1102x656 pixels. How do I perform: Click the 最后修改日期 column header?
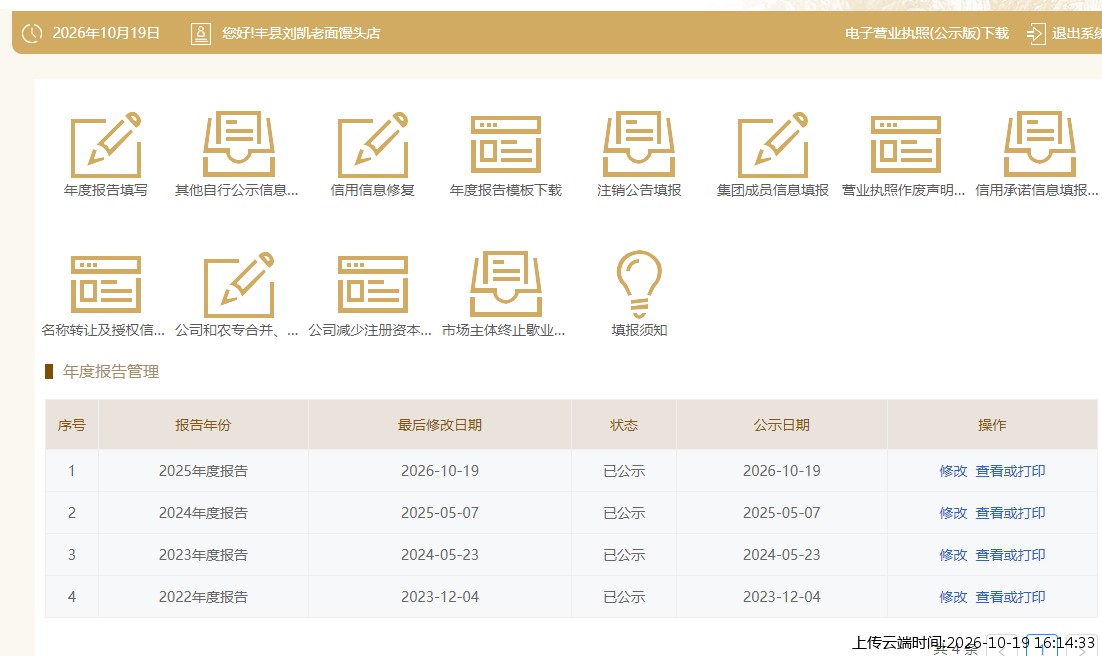tap(440, 425)
